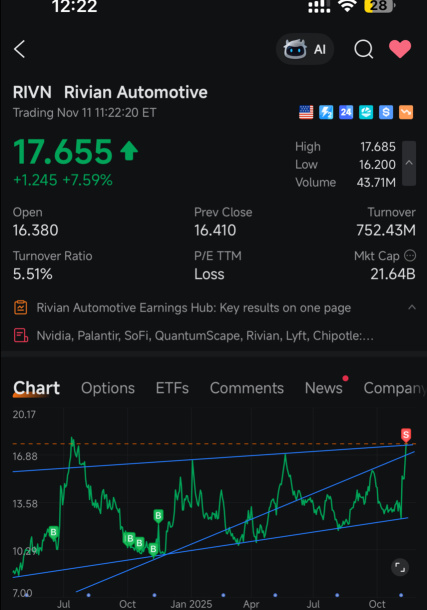Tap the P/E TTM Loss value
Screen dimensions: 427x610
pyautogui.click(x=209, y=274)
